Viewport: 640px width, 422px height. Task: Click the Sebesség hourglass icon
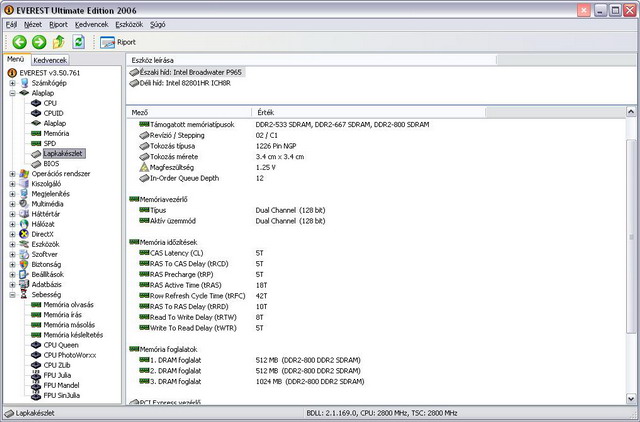point(24,295)
